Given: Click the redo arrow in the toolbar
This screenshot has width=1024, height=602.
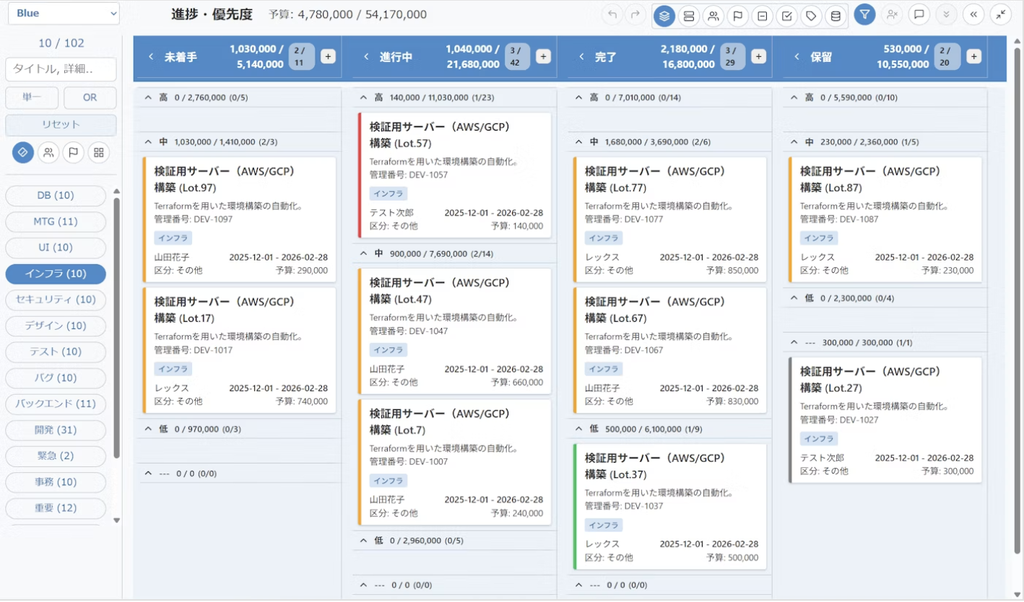Looking at the screenshot, I should pyautogui.click(x=634, y=14).
